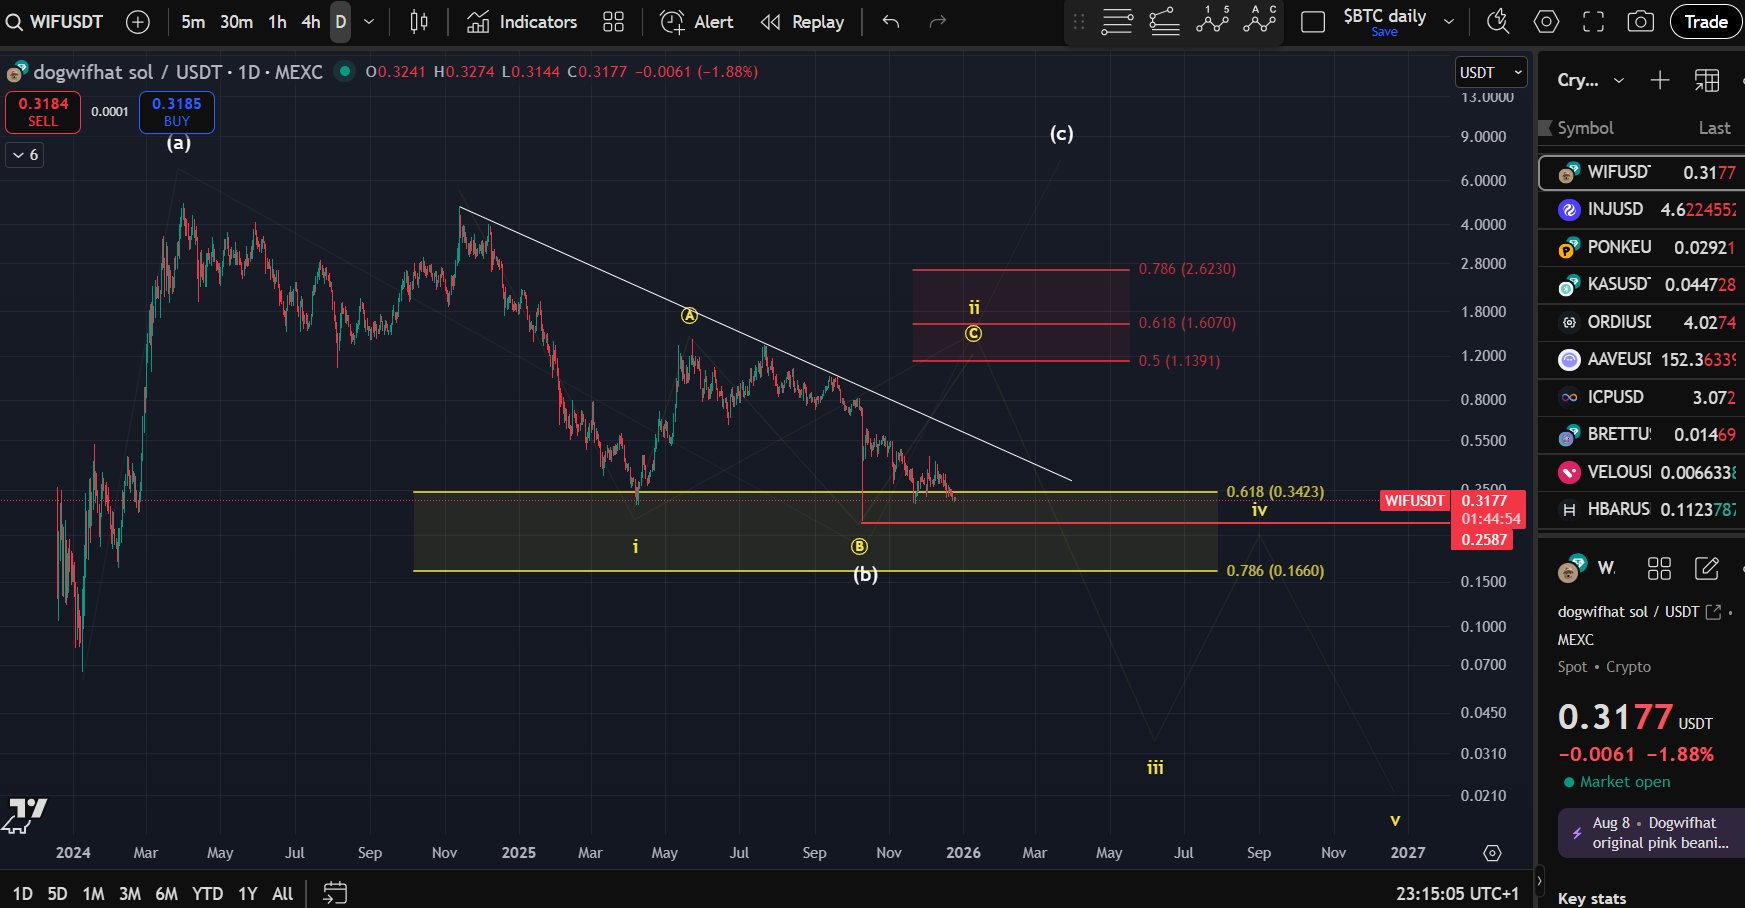Click the compare or add symbol plus icon
This screenshot has width=1745, height=908.
(138, 22)
